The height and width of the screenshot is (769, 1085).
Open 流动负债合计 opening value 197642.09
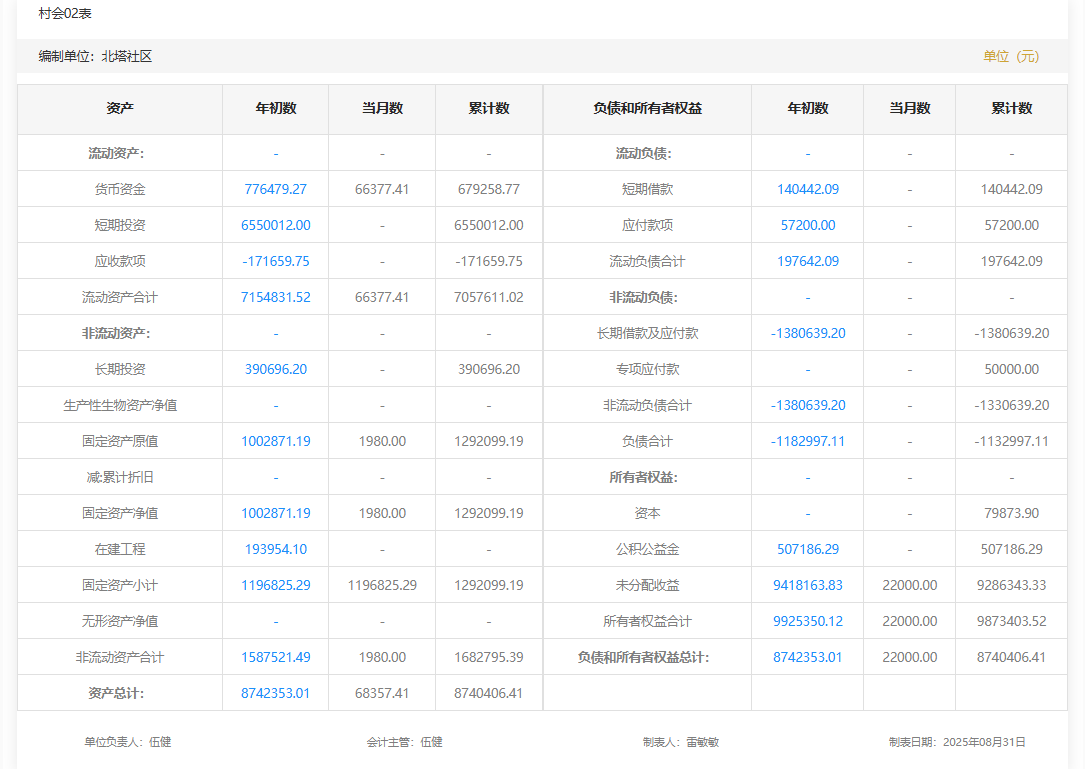pyautogui.click(x=807, y=261)
